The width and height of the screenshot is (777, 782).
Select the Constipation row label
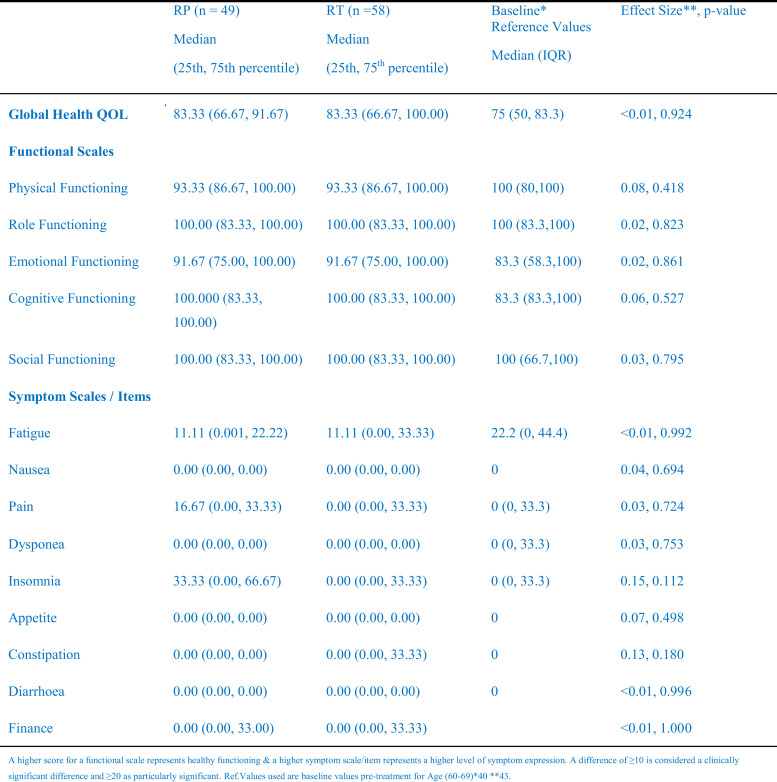(43, 654)
